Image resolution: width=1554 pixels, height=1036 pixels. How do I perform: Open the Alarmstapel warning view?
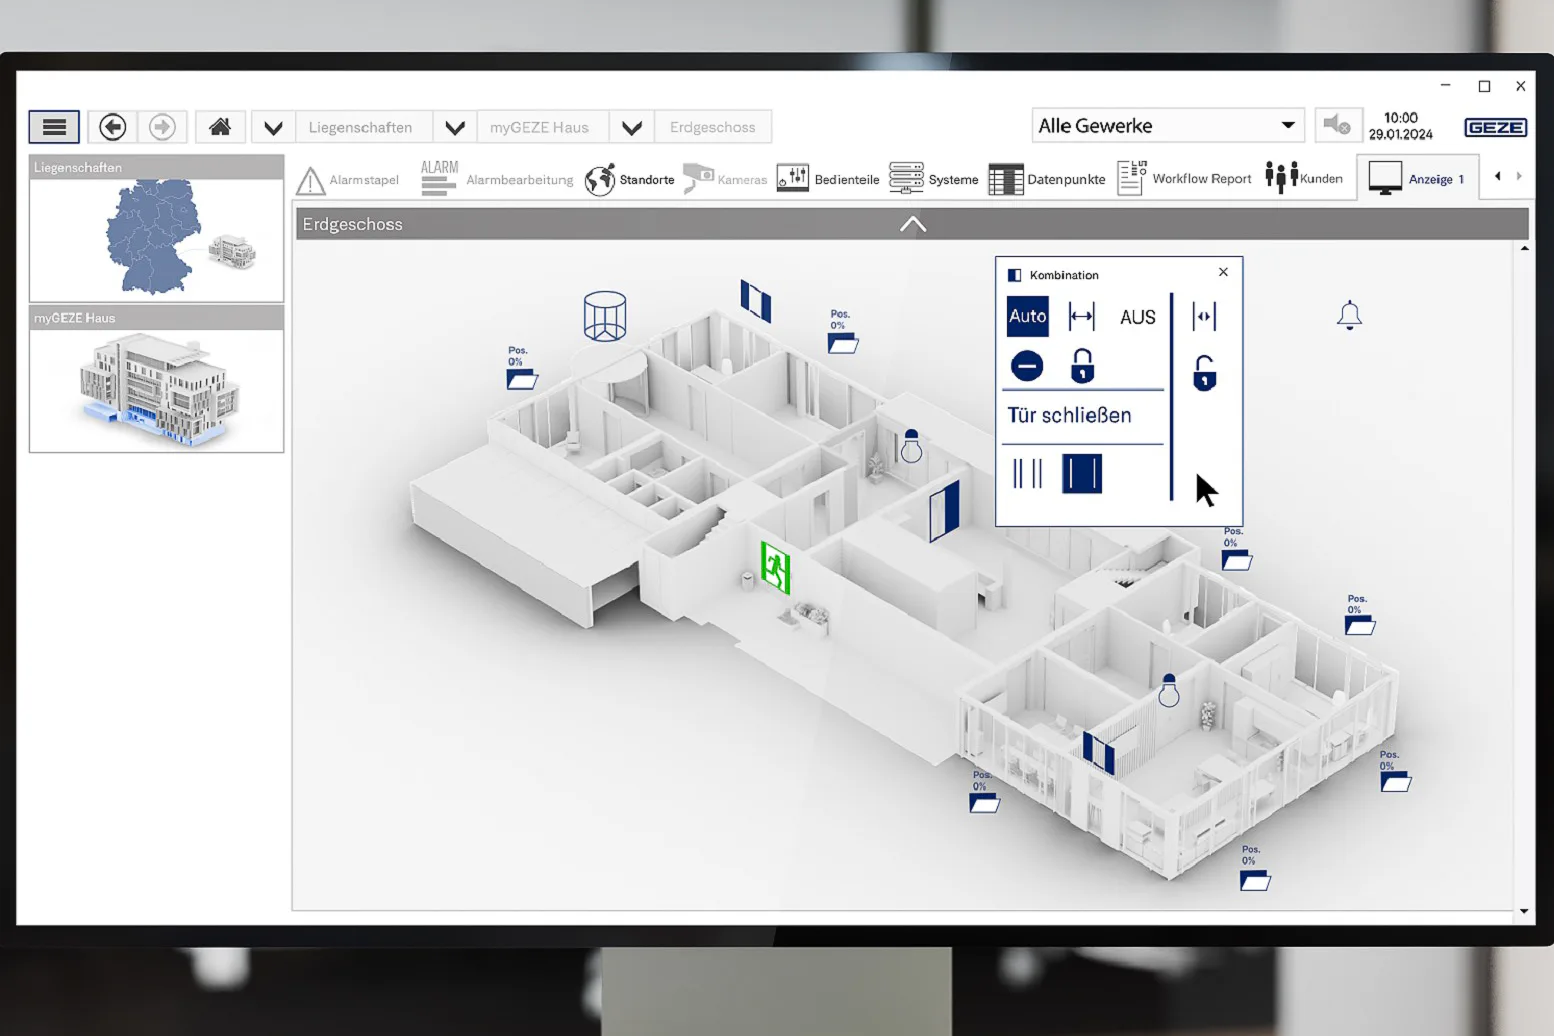point(348,180)
